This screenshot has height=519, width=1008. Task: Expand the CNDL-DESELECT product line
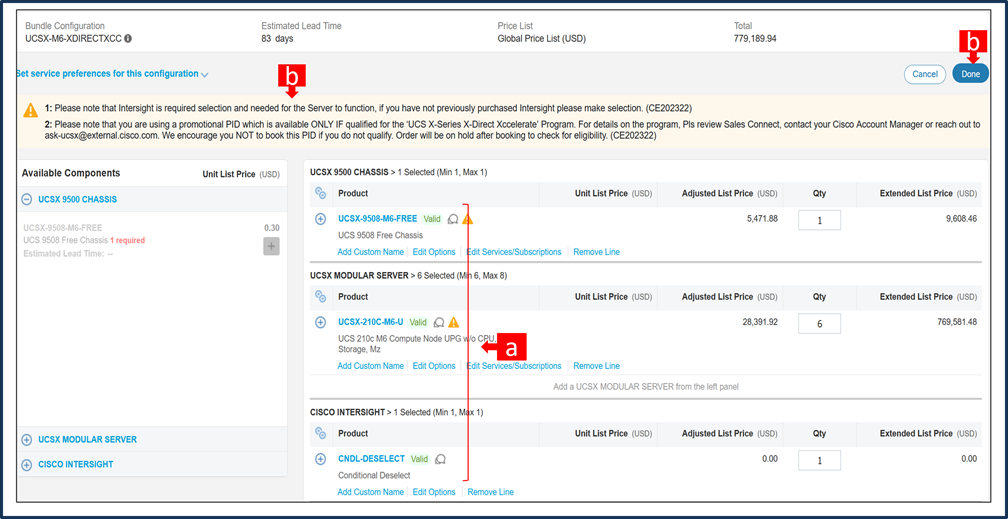321,459
